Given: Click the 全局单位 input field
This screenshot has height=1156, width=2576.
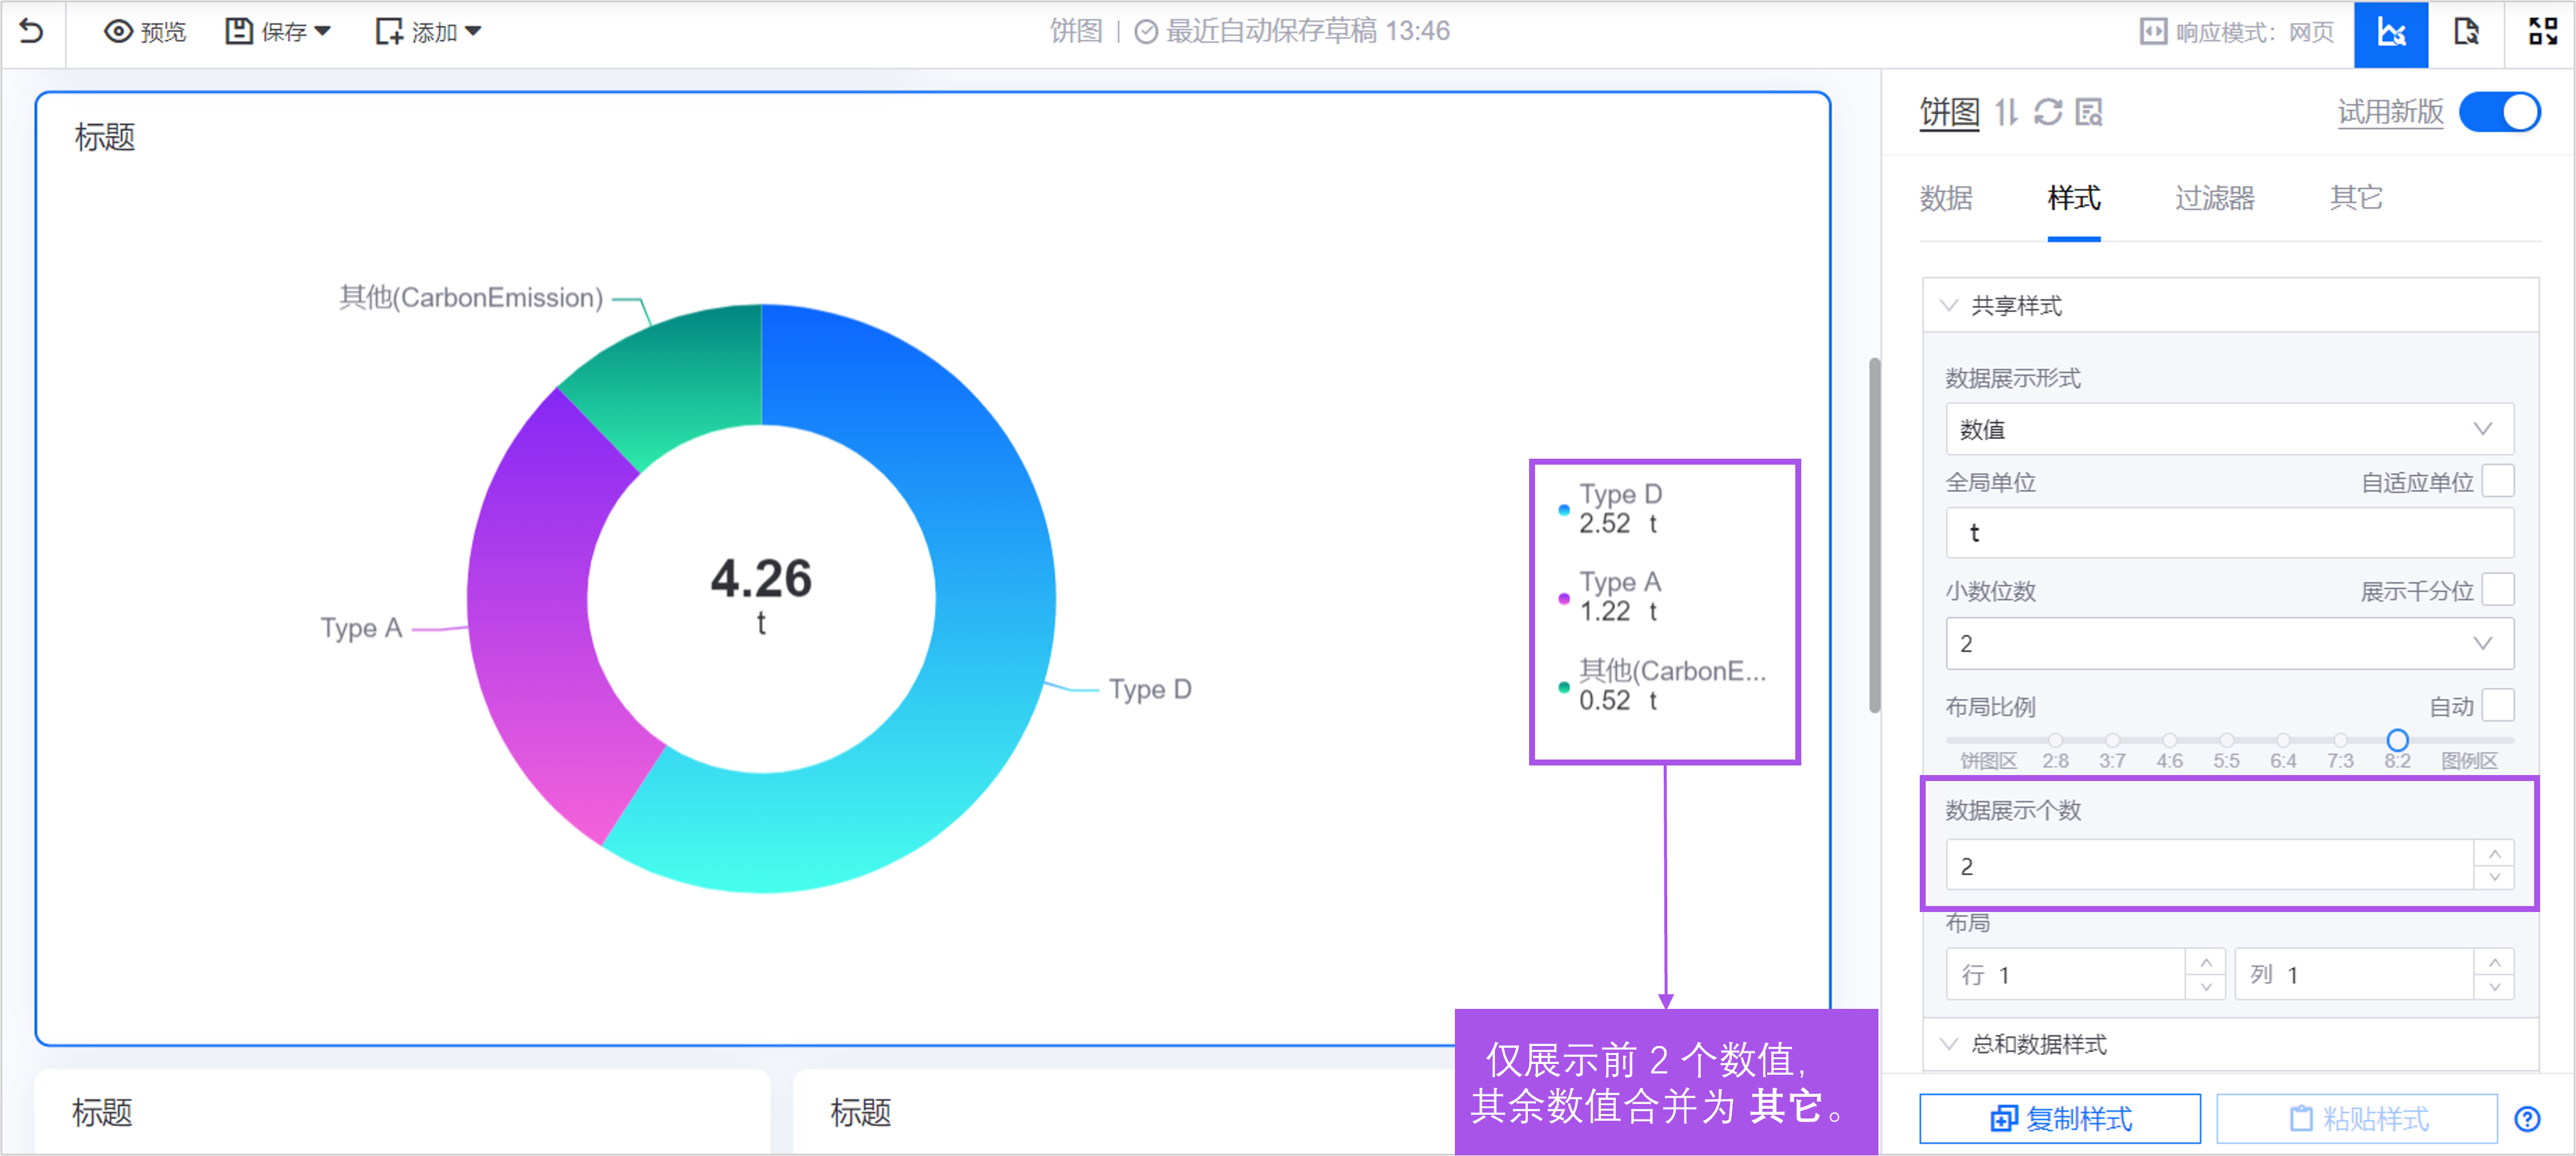Looking at the screenshot, I should coord(2229,533).
